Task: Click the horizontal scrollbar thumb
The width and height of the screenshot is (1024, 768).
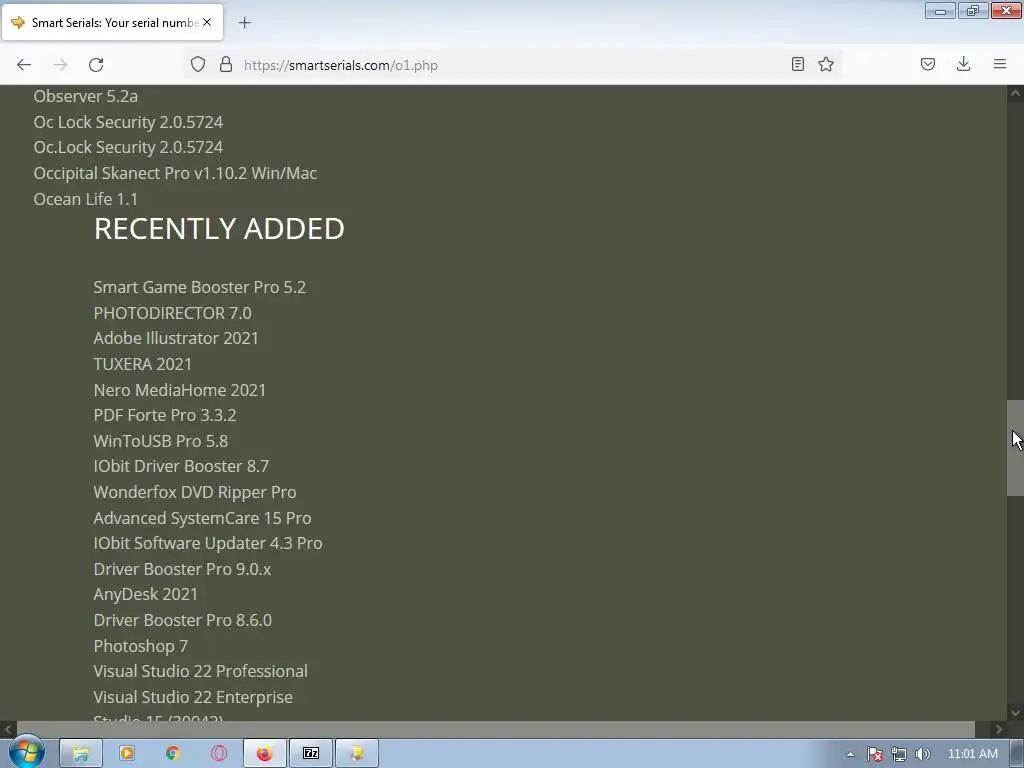Action: point(496,729)
